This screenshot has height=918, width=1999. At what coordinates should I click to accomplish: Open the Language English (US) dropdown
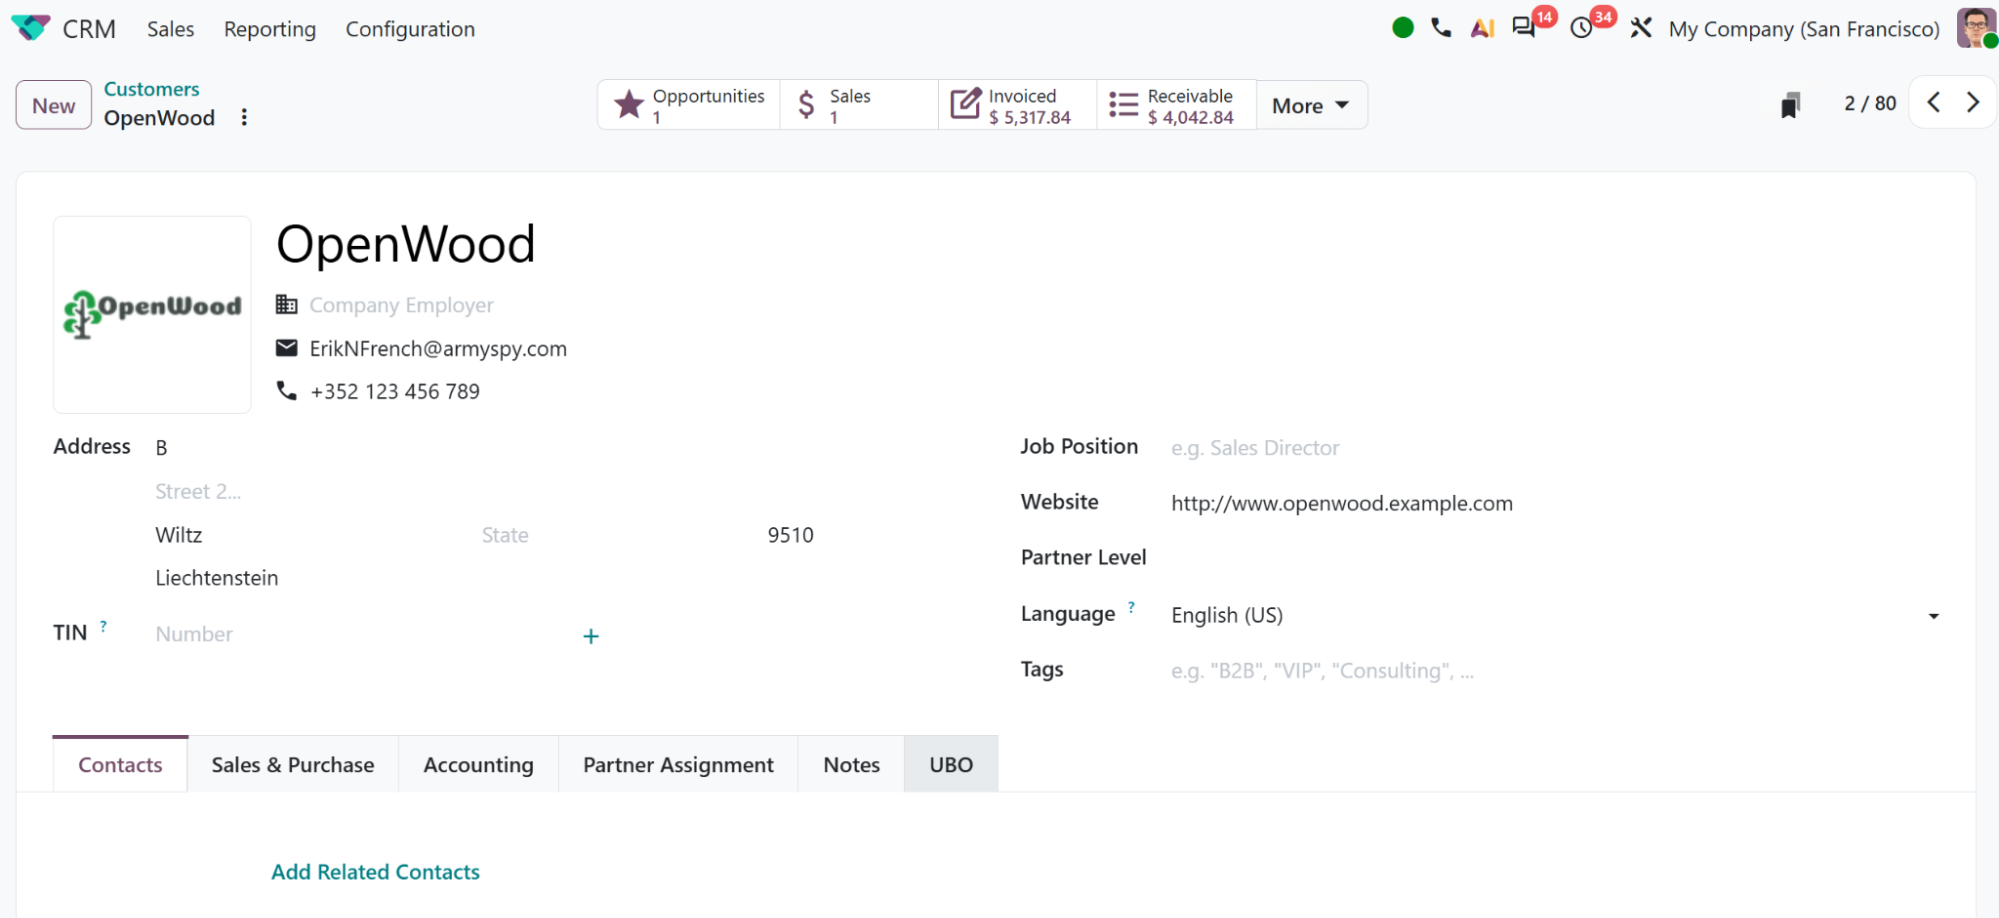[1555, 615]
